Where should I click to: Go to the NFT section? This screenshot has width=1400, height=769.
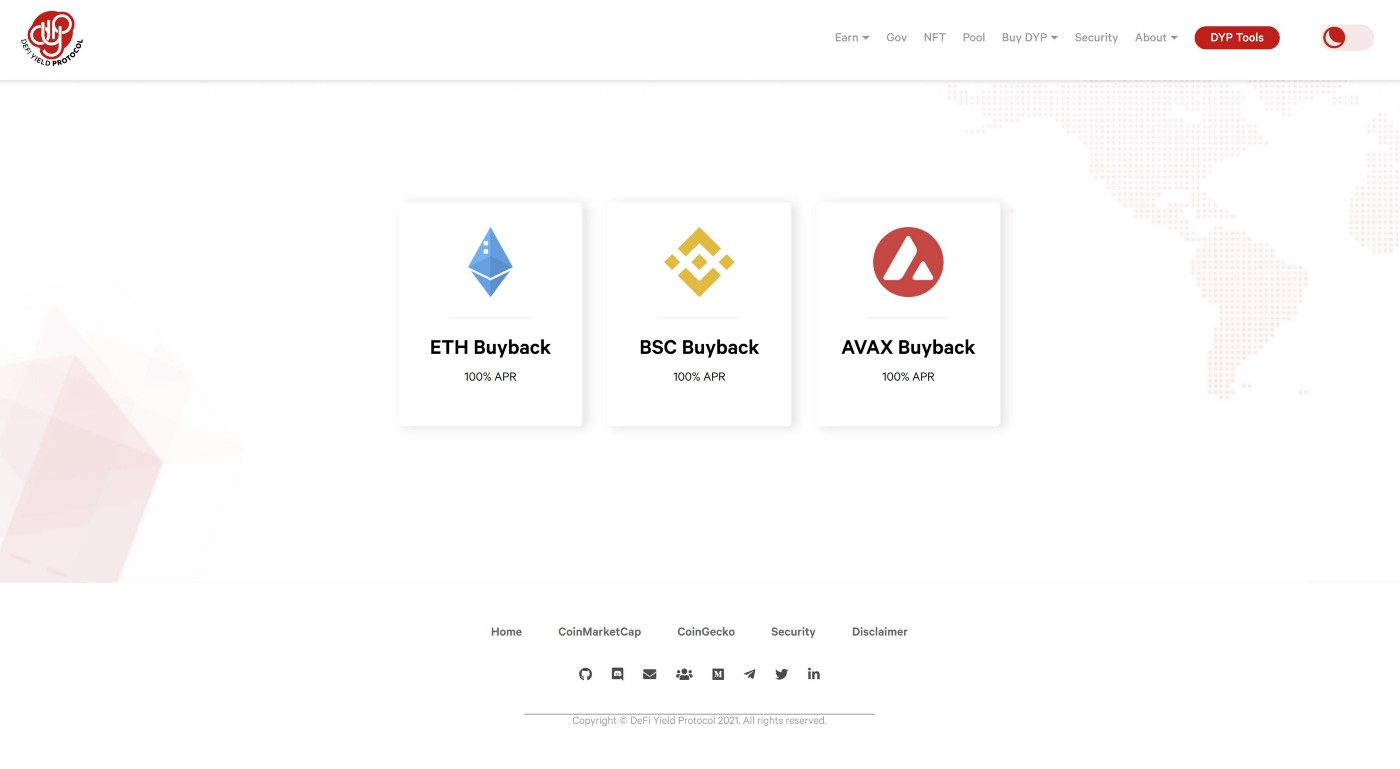coord(935,38)
